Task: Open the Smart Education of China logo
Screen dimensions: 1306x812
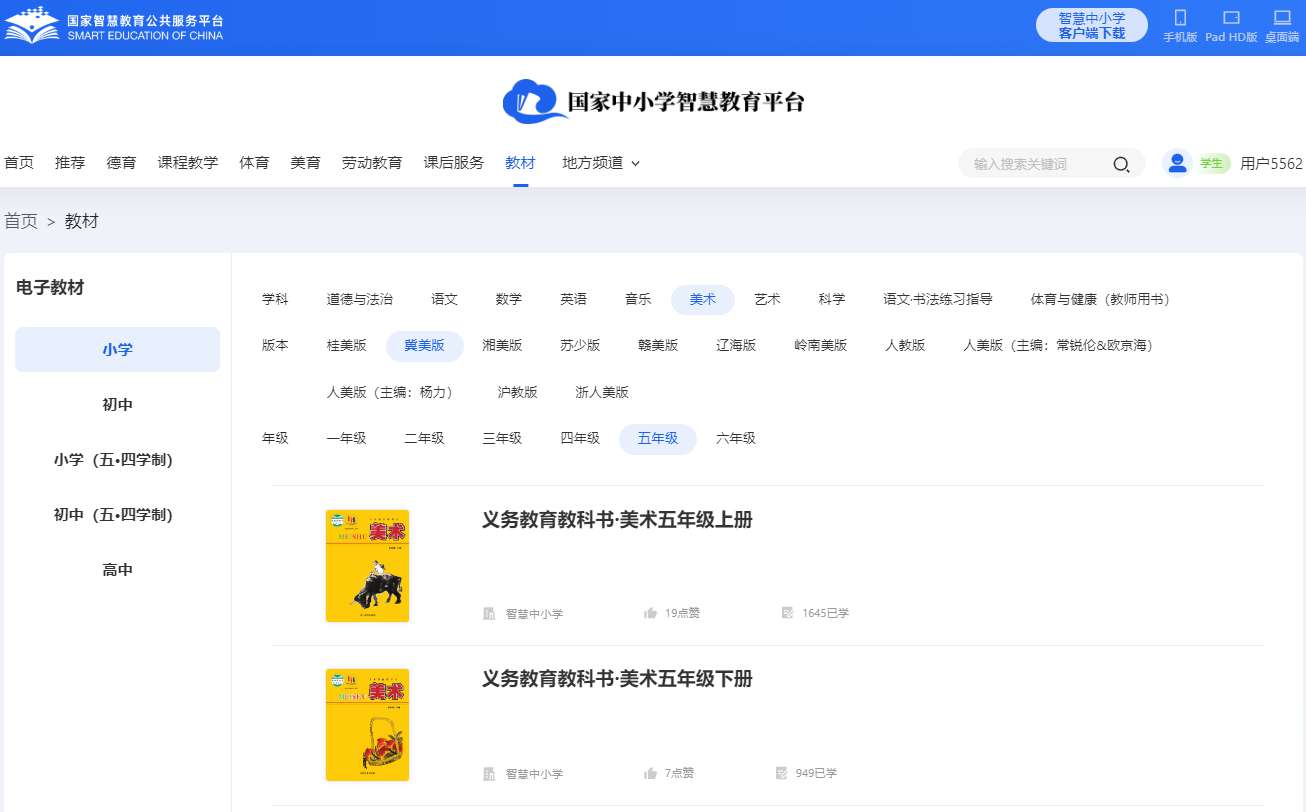Action: [115, 27]
